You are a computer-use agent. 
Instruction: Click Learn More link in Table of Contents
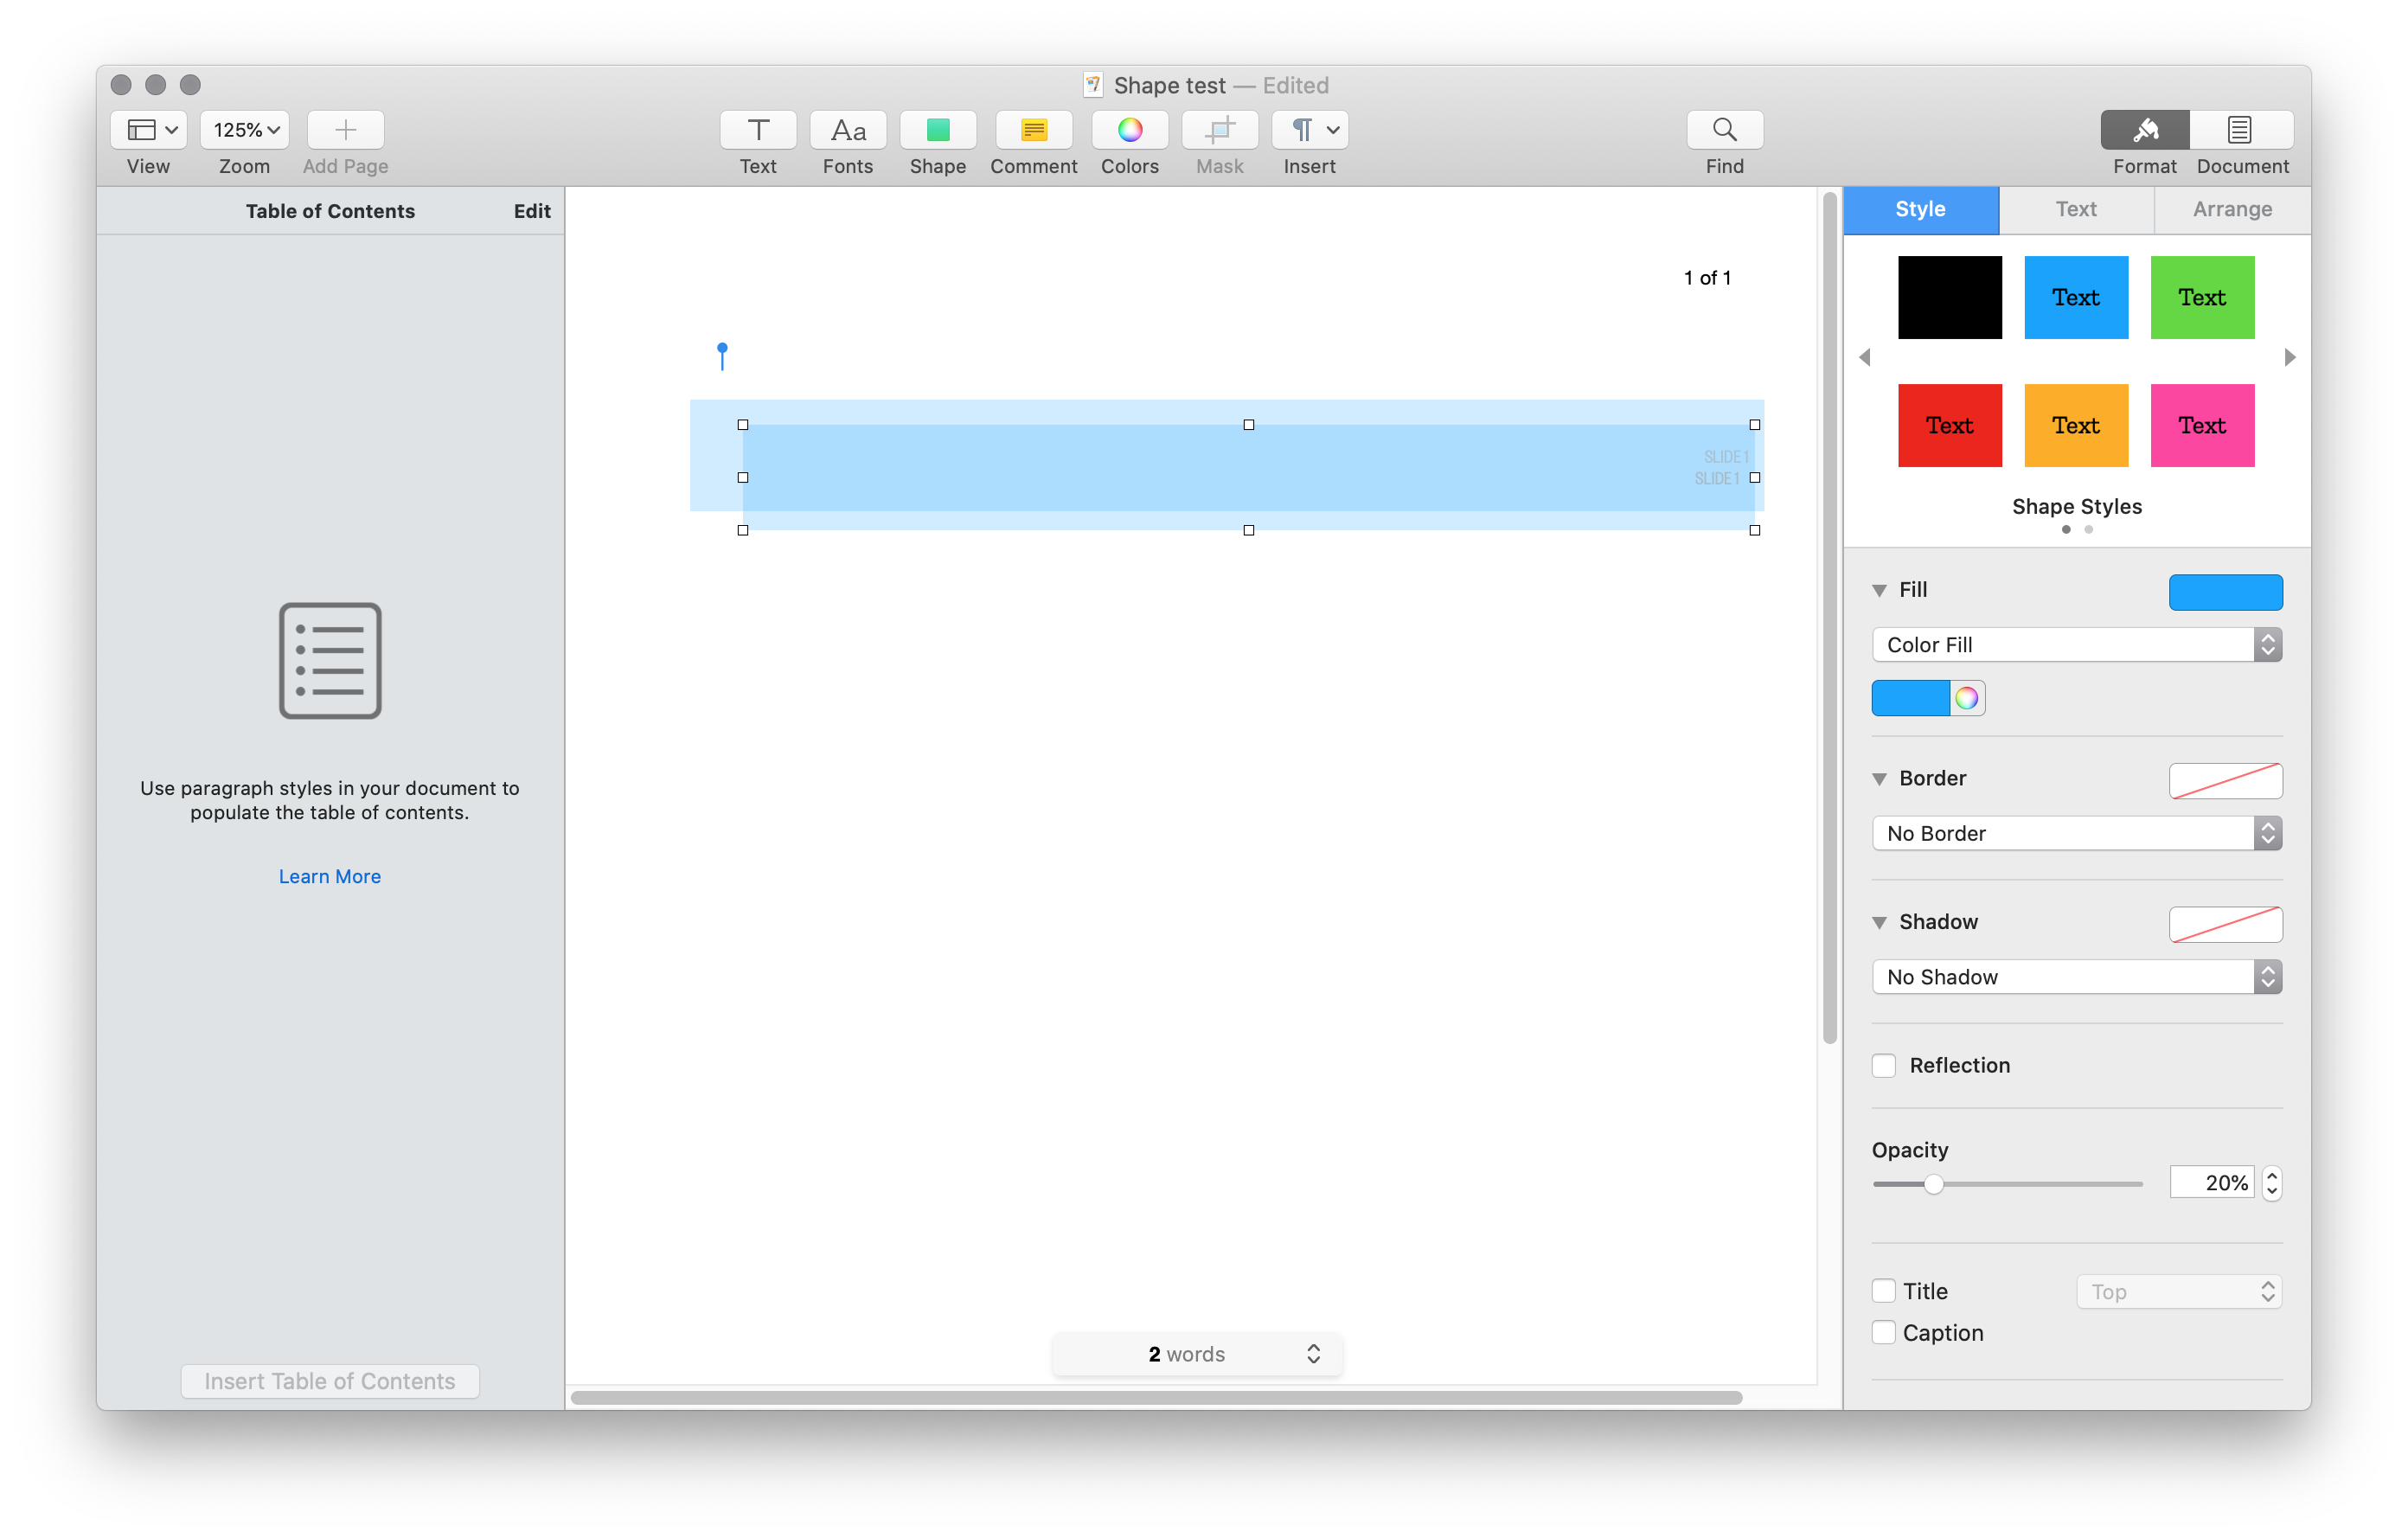point(328,876)
